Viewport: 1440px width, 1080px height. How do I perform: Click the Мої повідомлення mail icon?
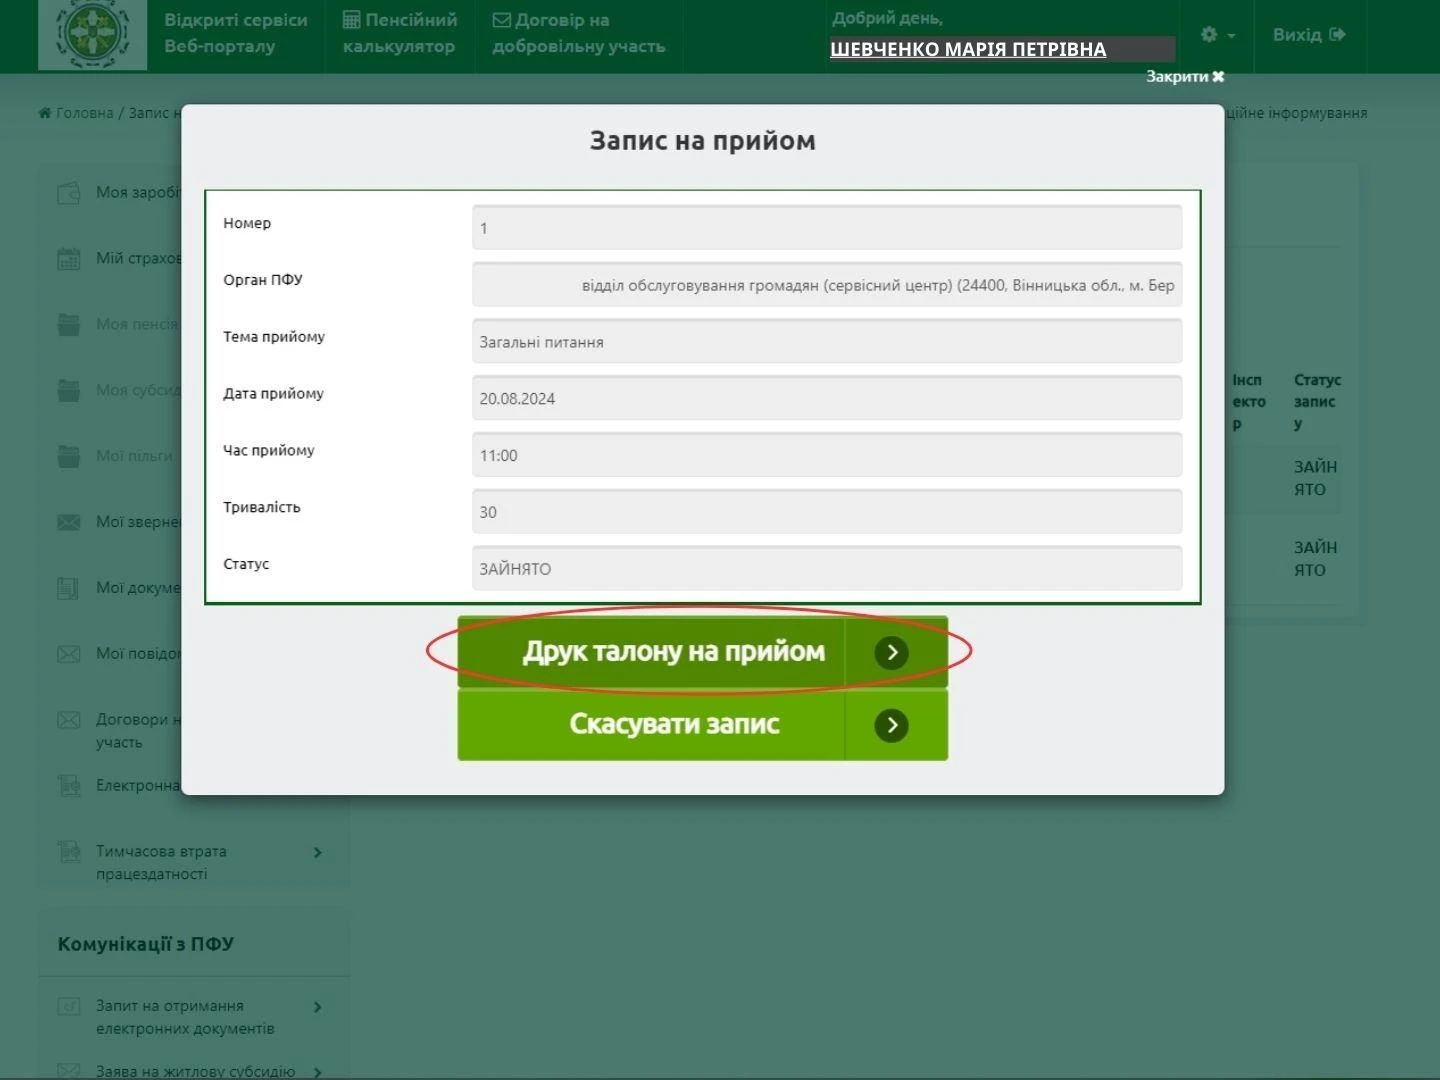[68, 654]
